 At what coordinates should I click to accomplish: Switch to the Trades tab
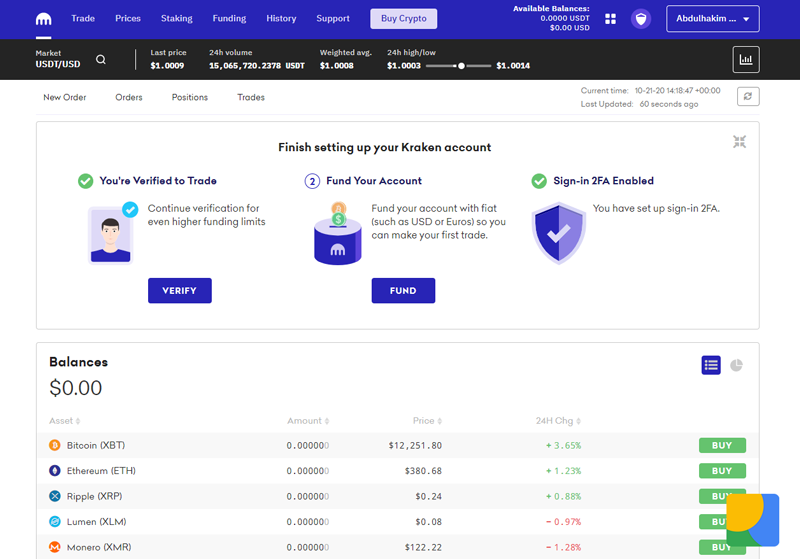[251, 97]
